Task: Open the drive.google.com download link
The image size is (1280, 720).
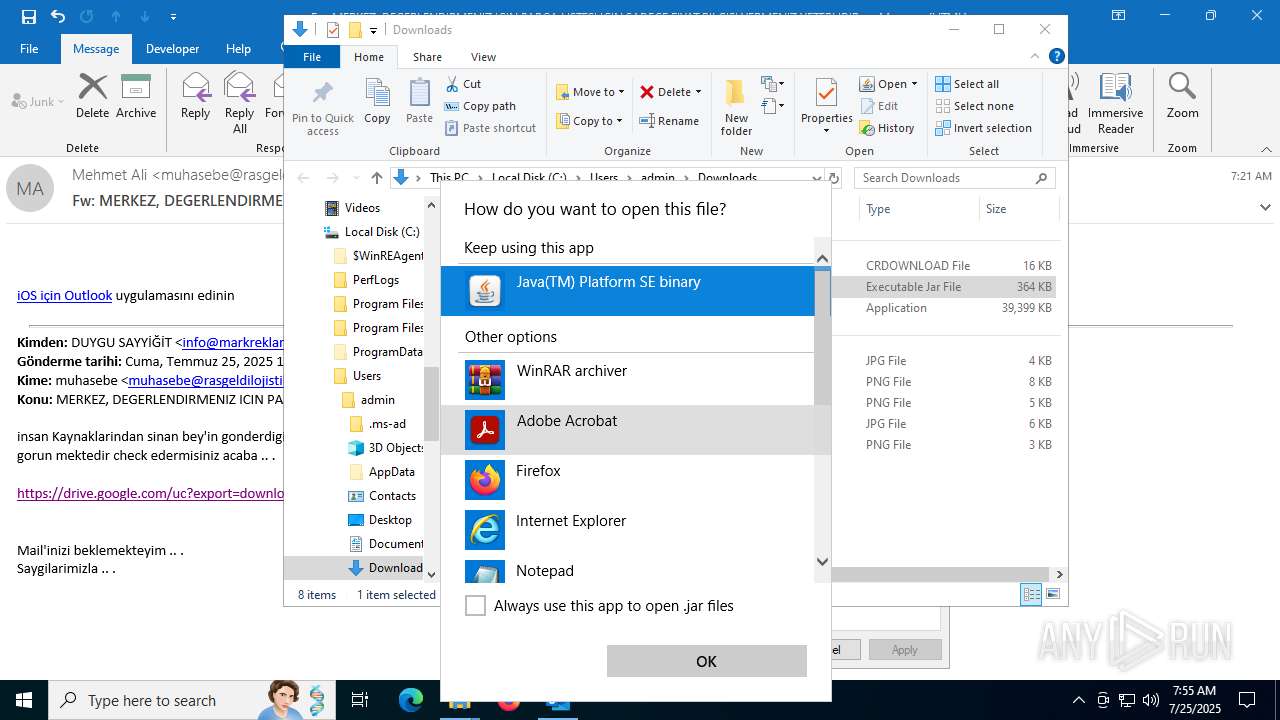Action: (x=151, y=493)
